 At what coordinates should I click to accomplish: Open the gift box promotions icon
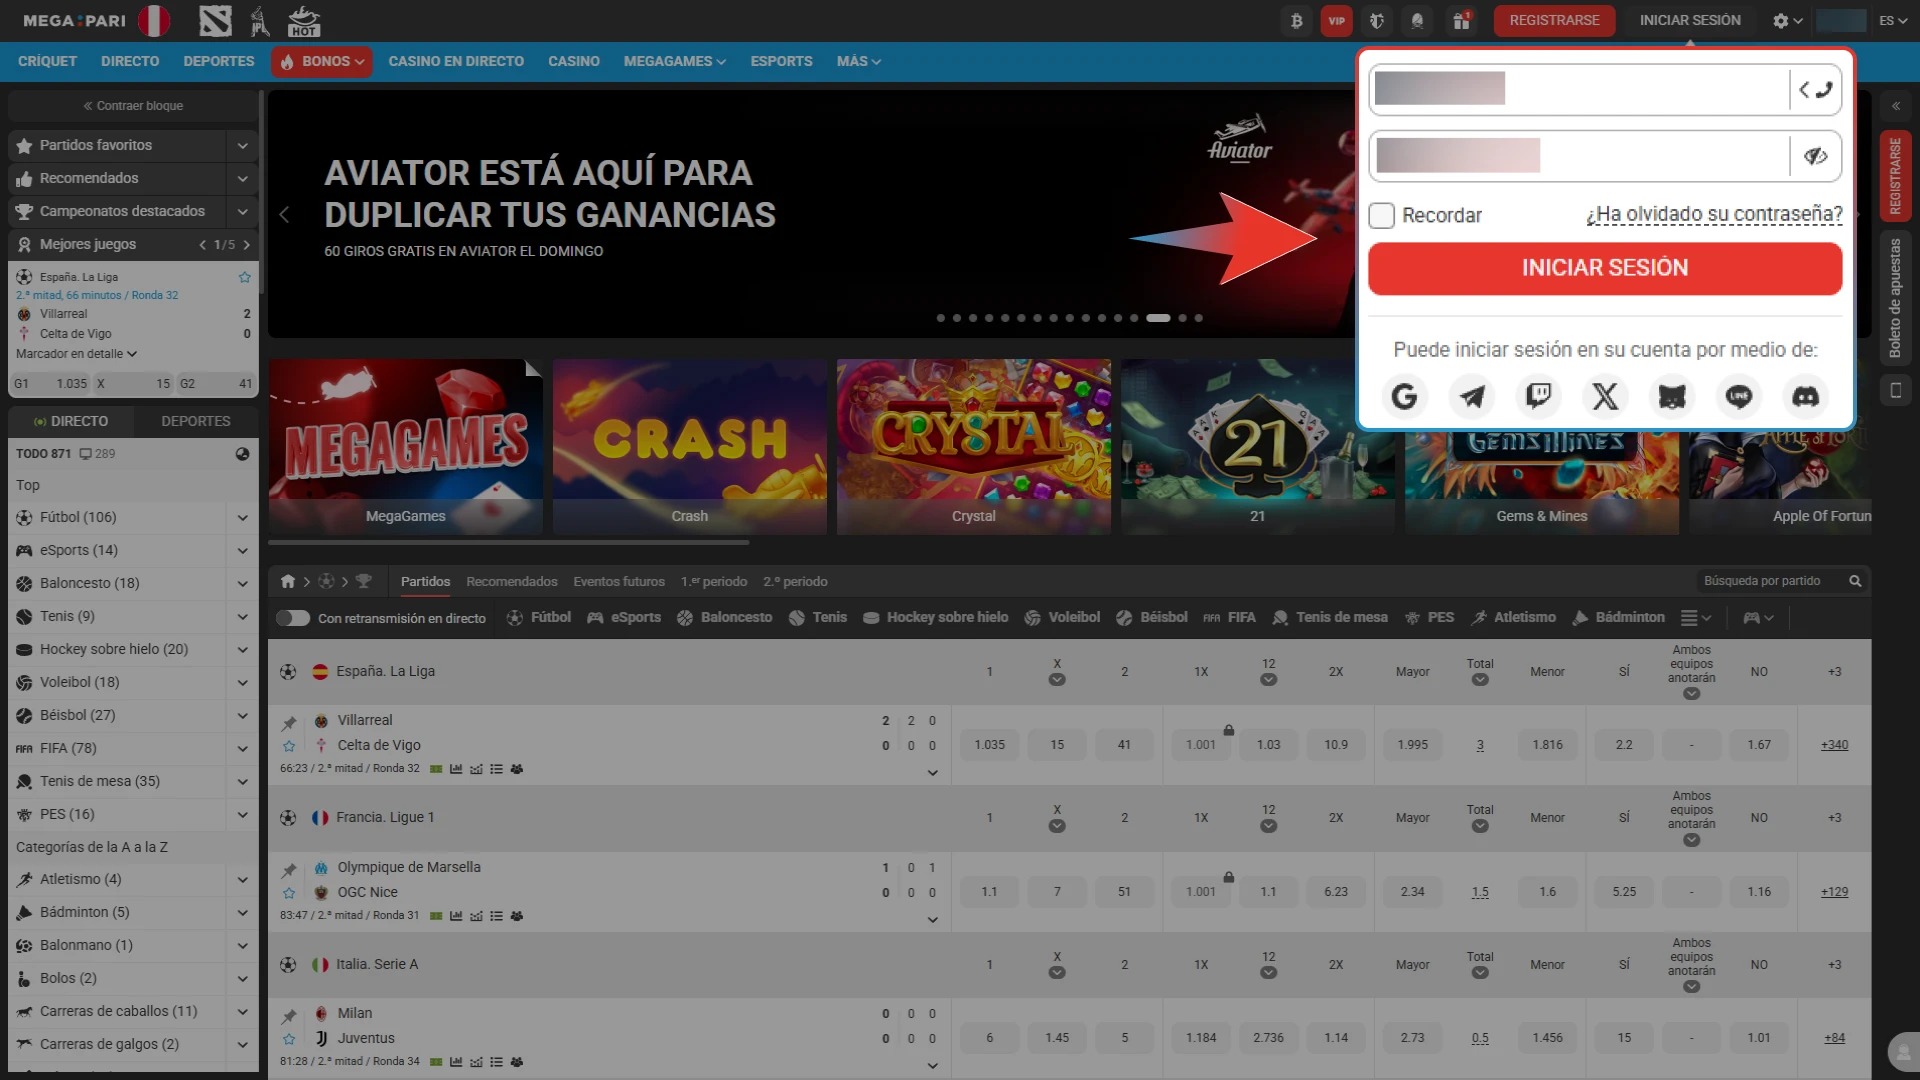pyautogui.click(x=1462, y=20)
